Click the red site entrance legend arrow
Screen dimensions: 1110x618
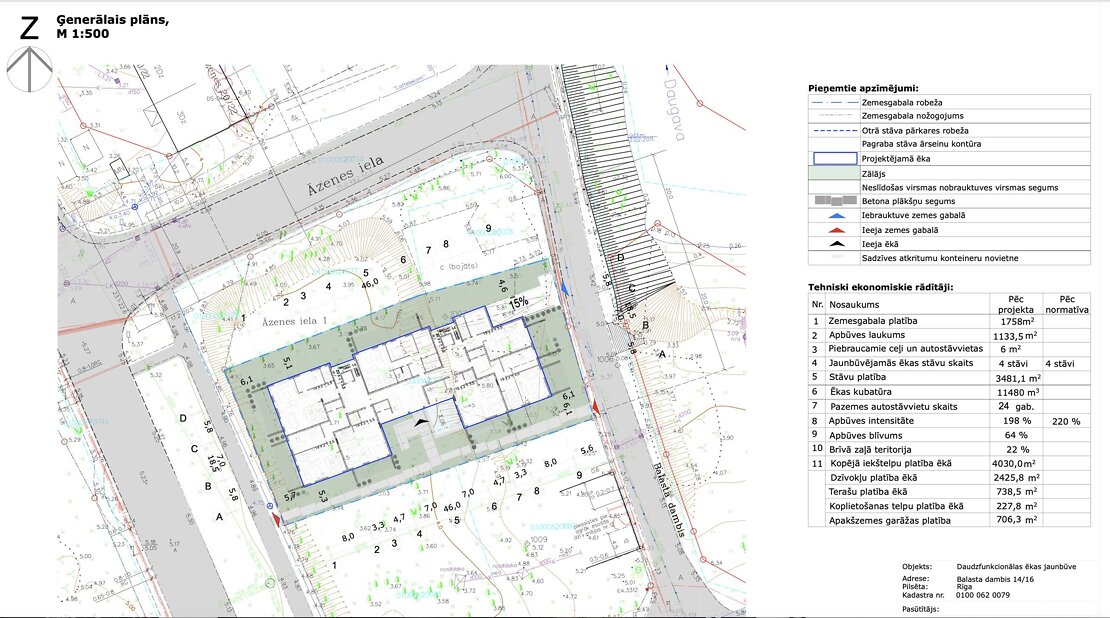(832, 230)
